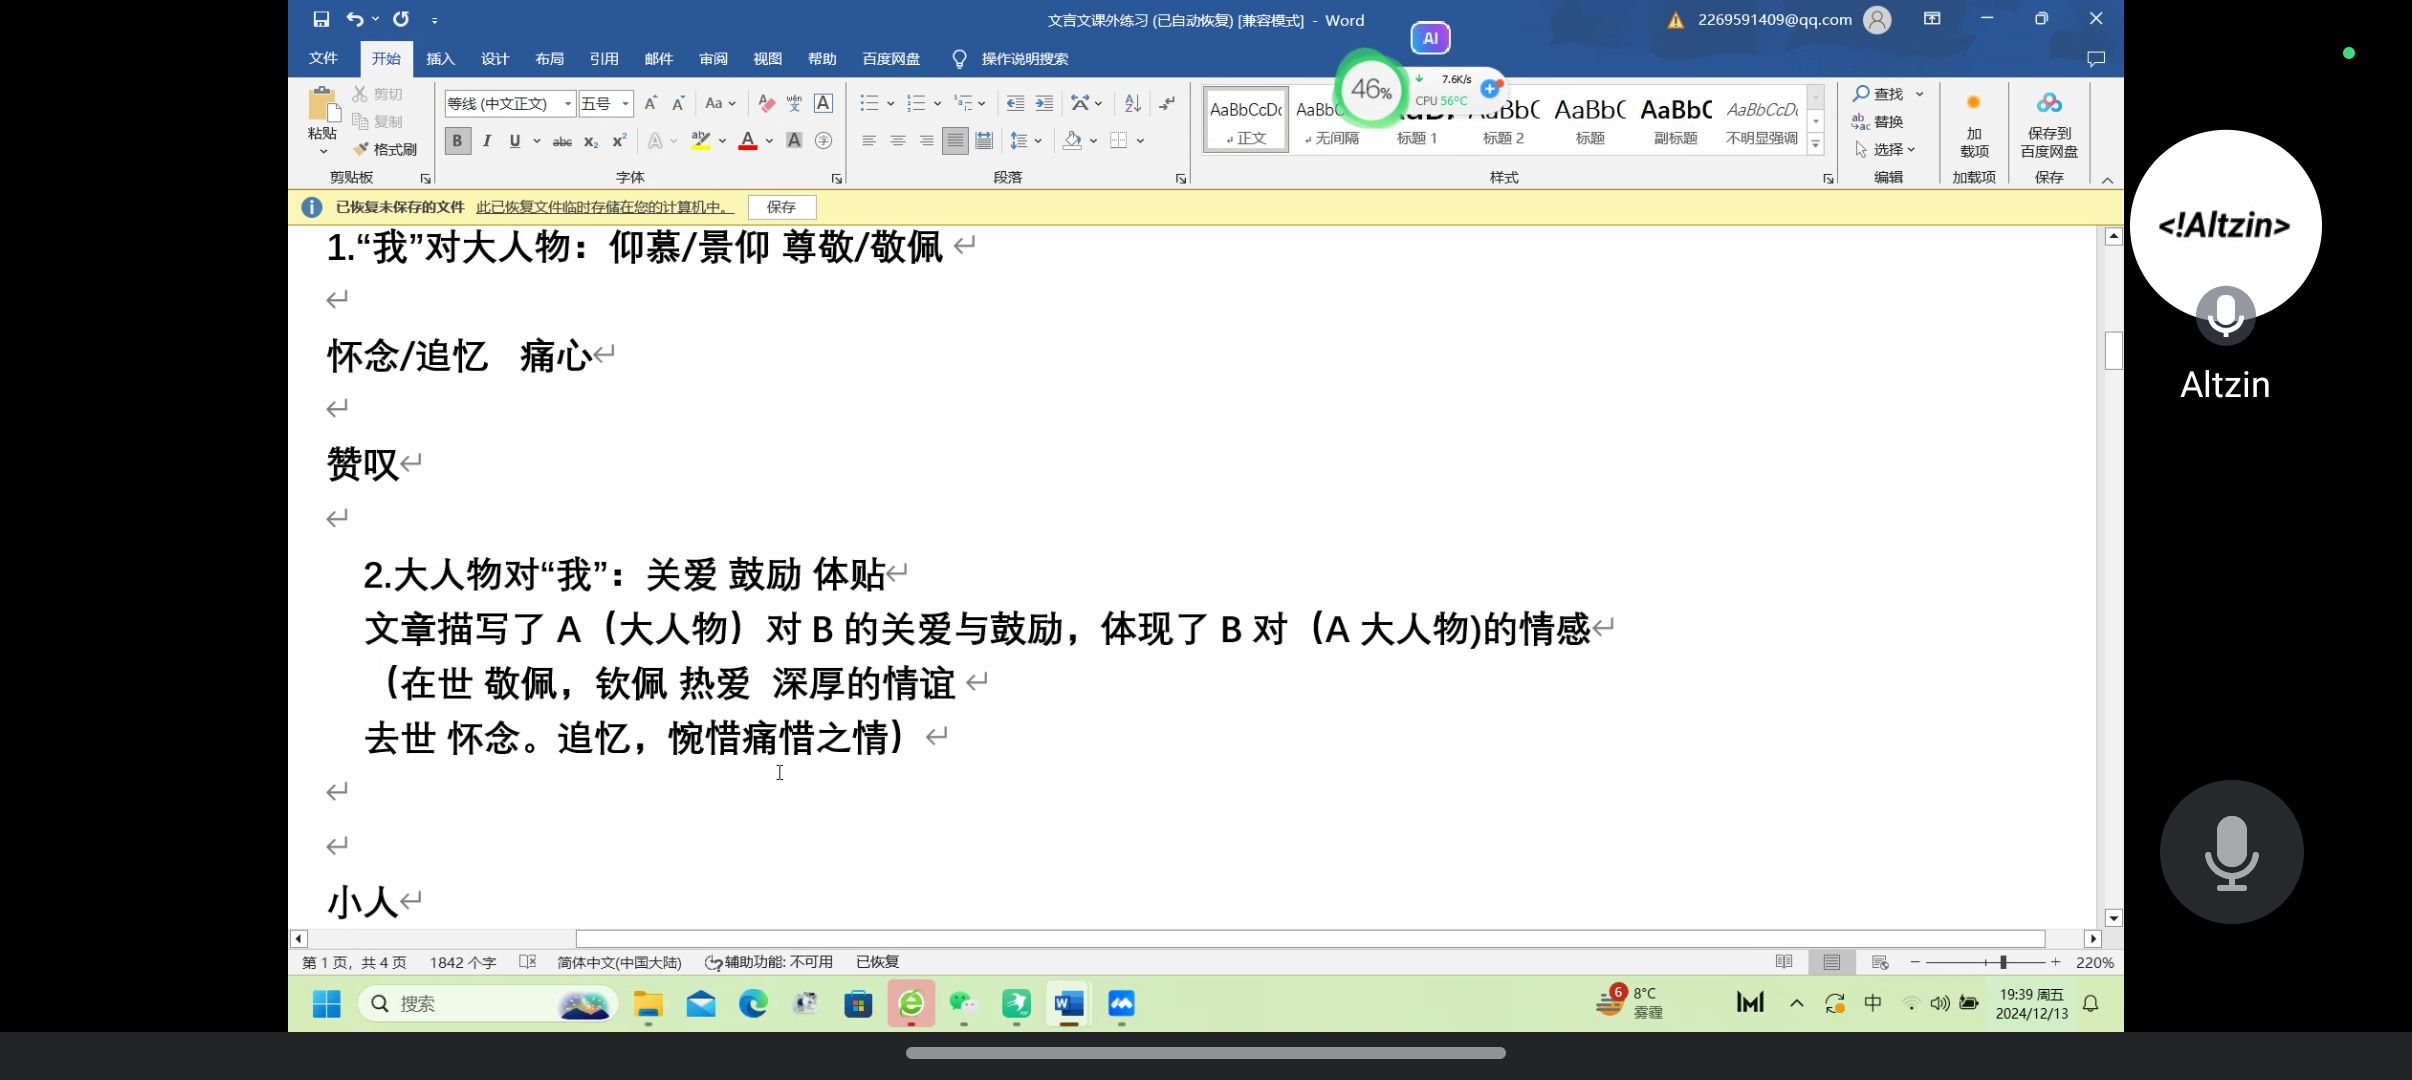Screen dimensions: 2412x1080
Task: Click the sort A-Z icon
Action: point(1132,103)
